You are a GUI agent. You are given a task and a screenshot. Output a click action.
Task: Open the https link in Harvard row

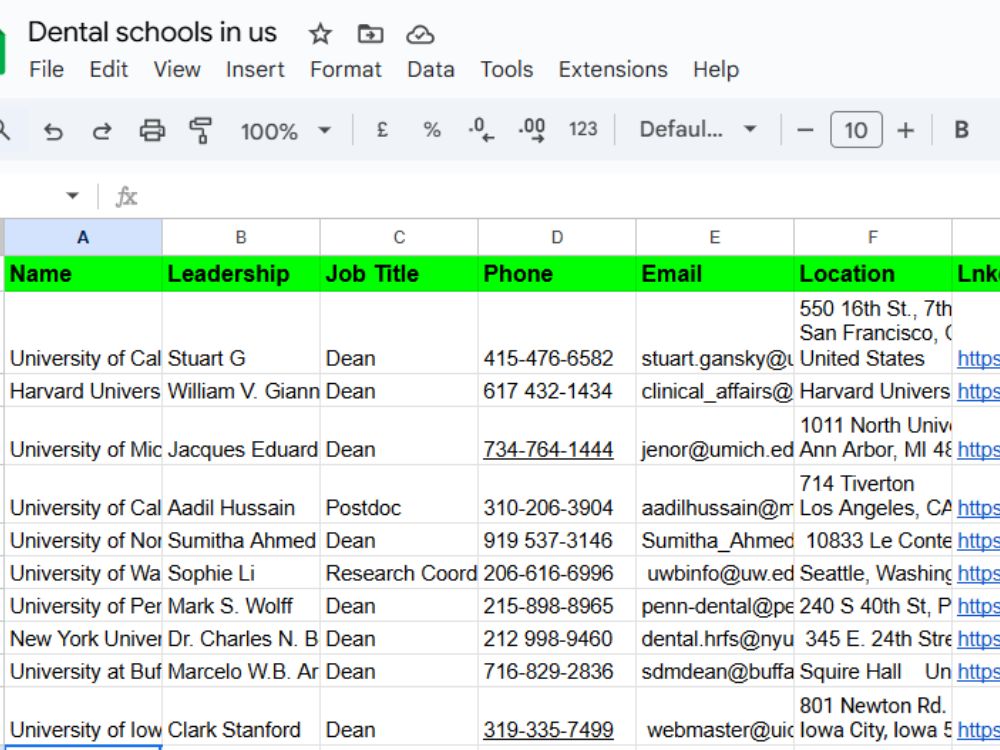point(978,391)
